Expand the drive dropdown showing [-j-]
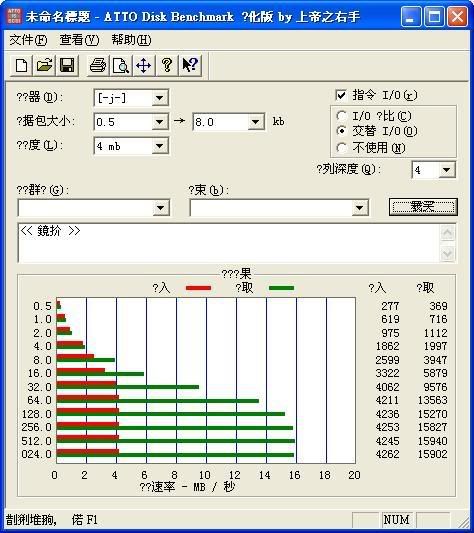 tap(159, 98)
